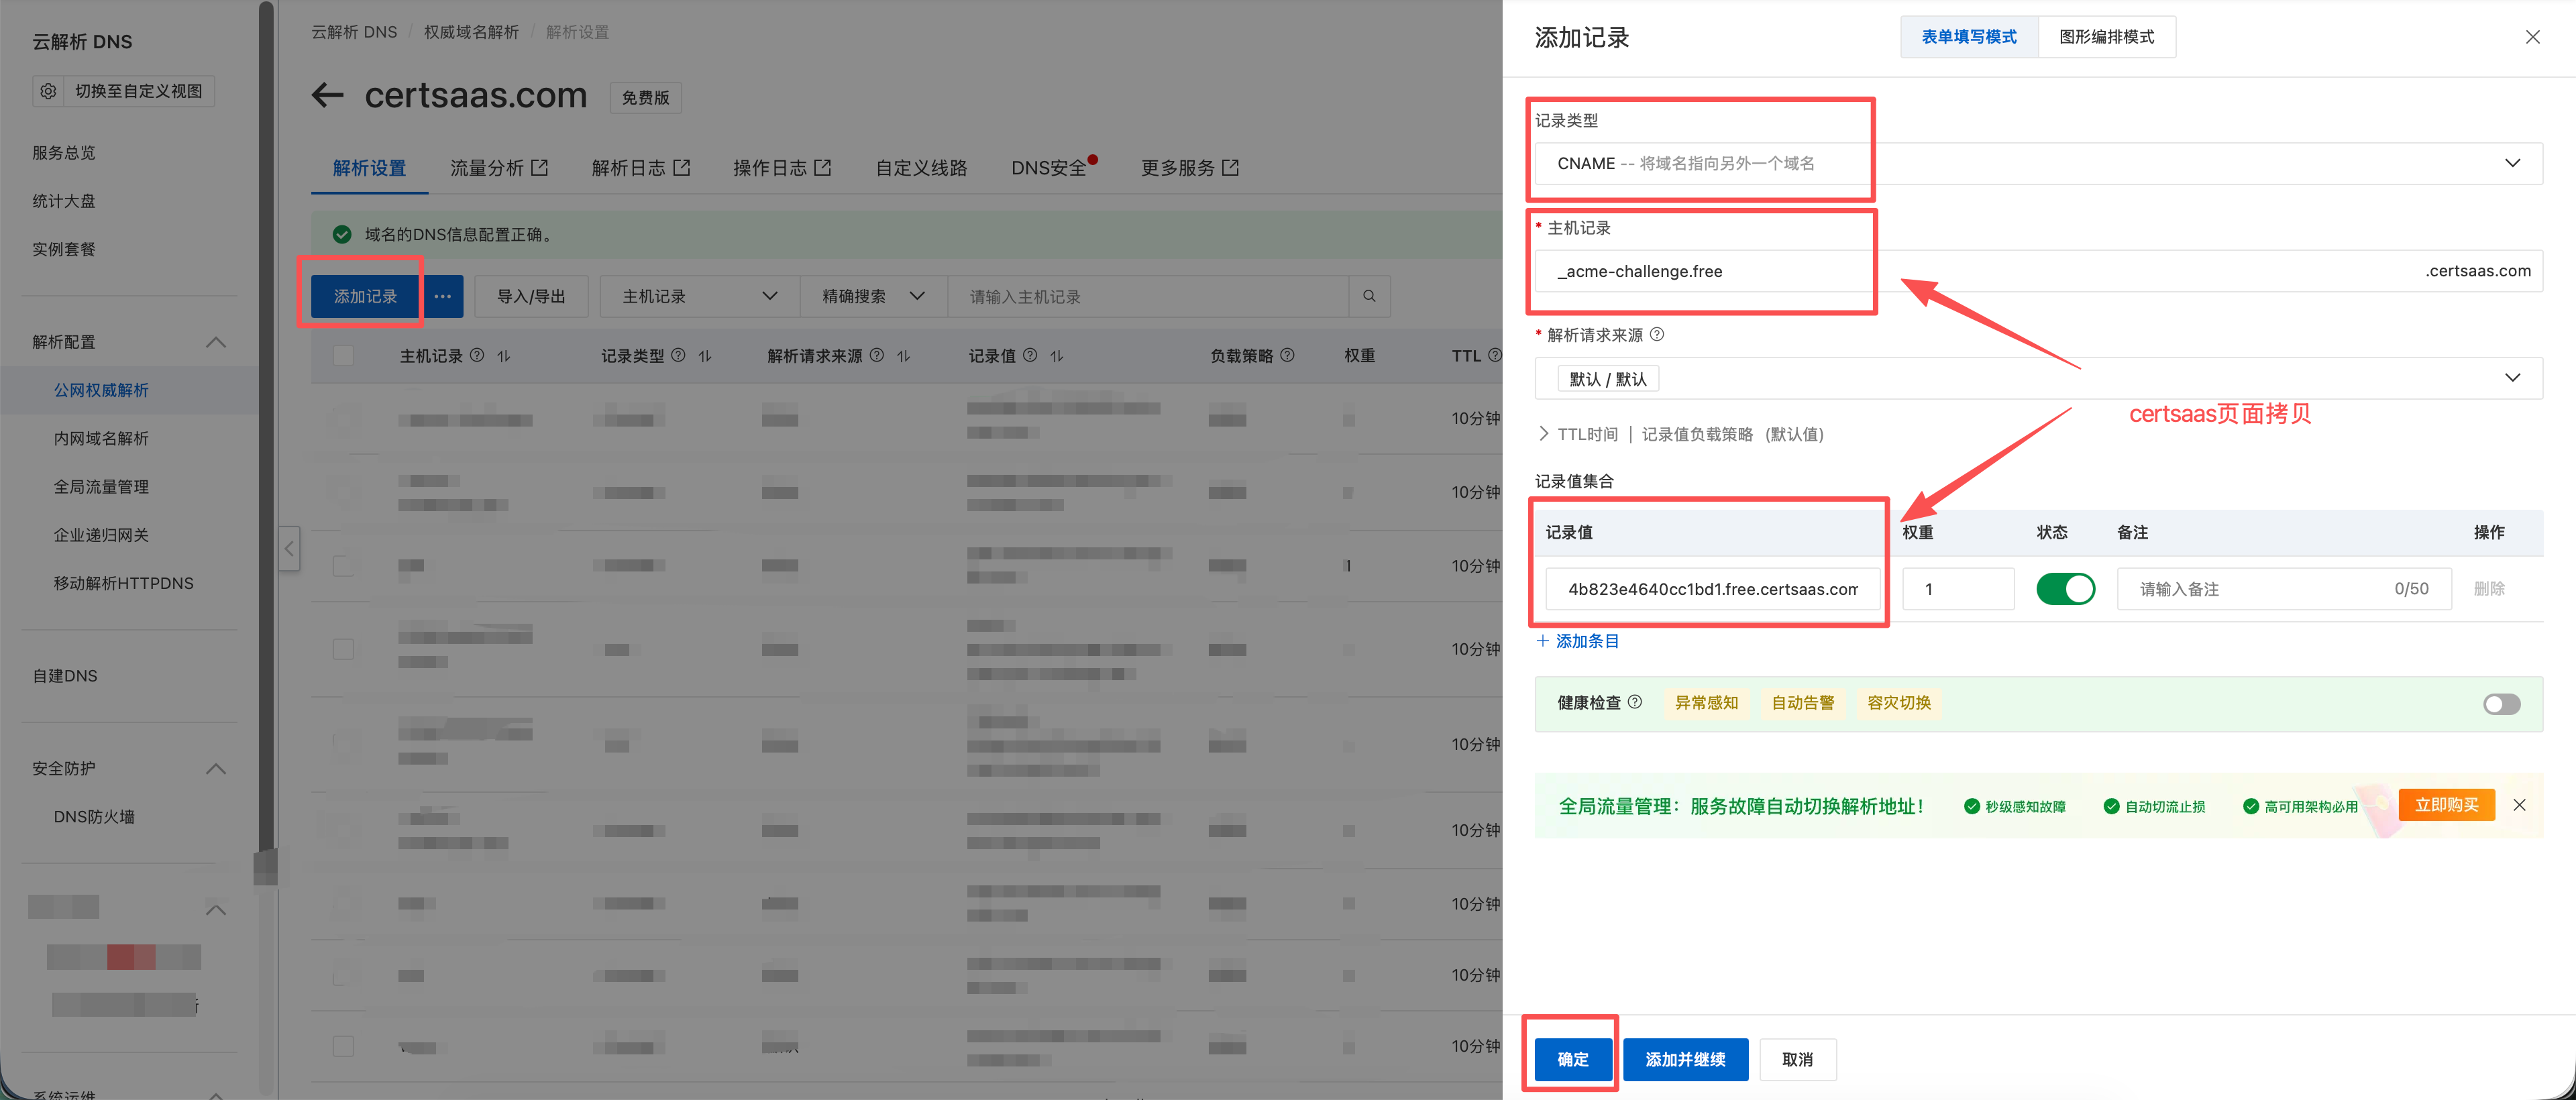Click the help icon beside 健康检查

point(1635,702)
